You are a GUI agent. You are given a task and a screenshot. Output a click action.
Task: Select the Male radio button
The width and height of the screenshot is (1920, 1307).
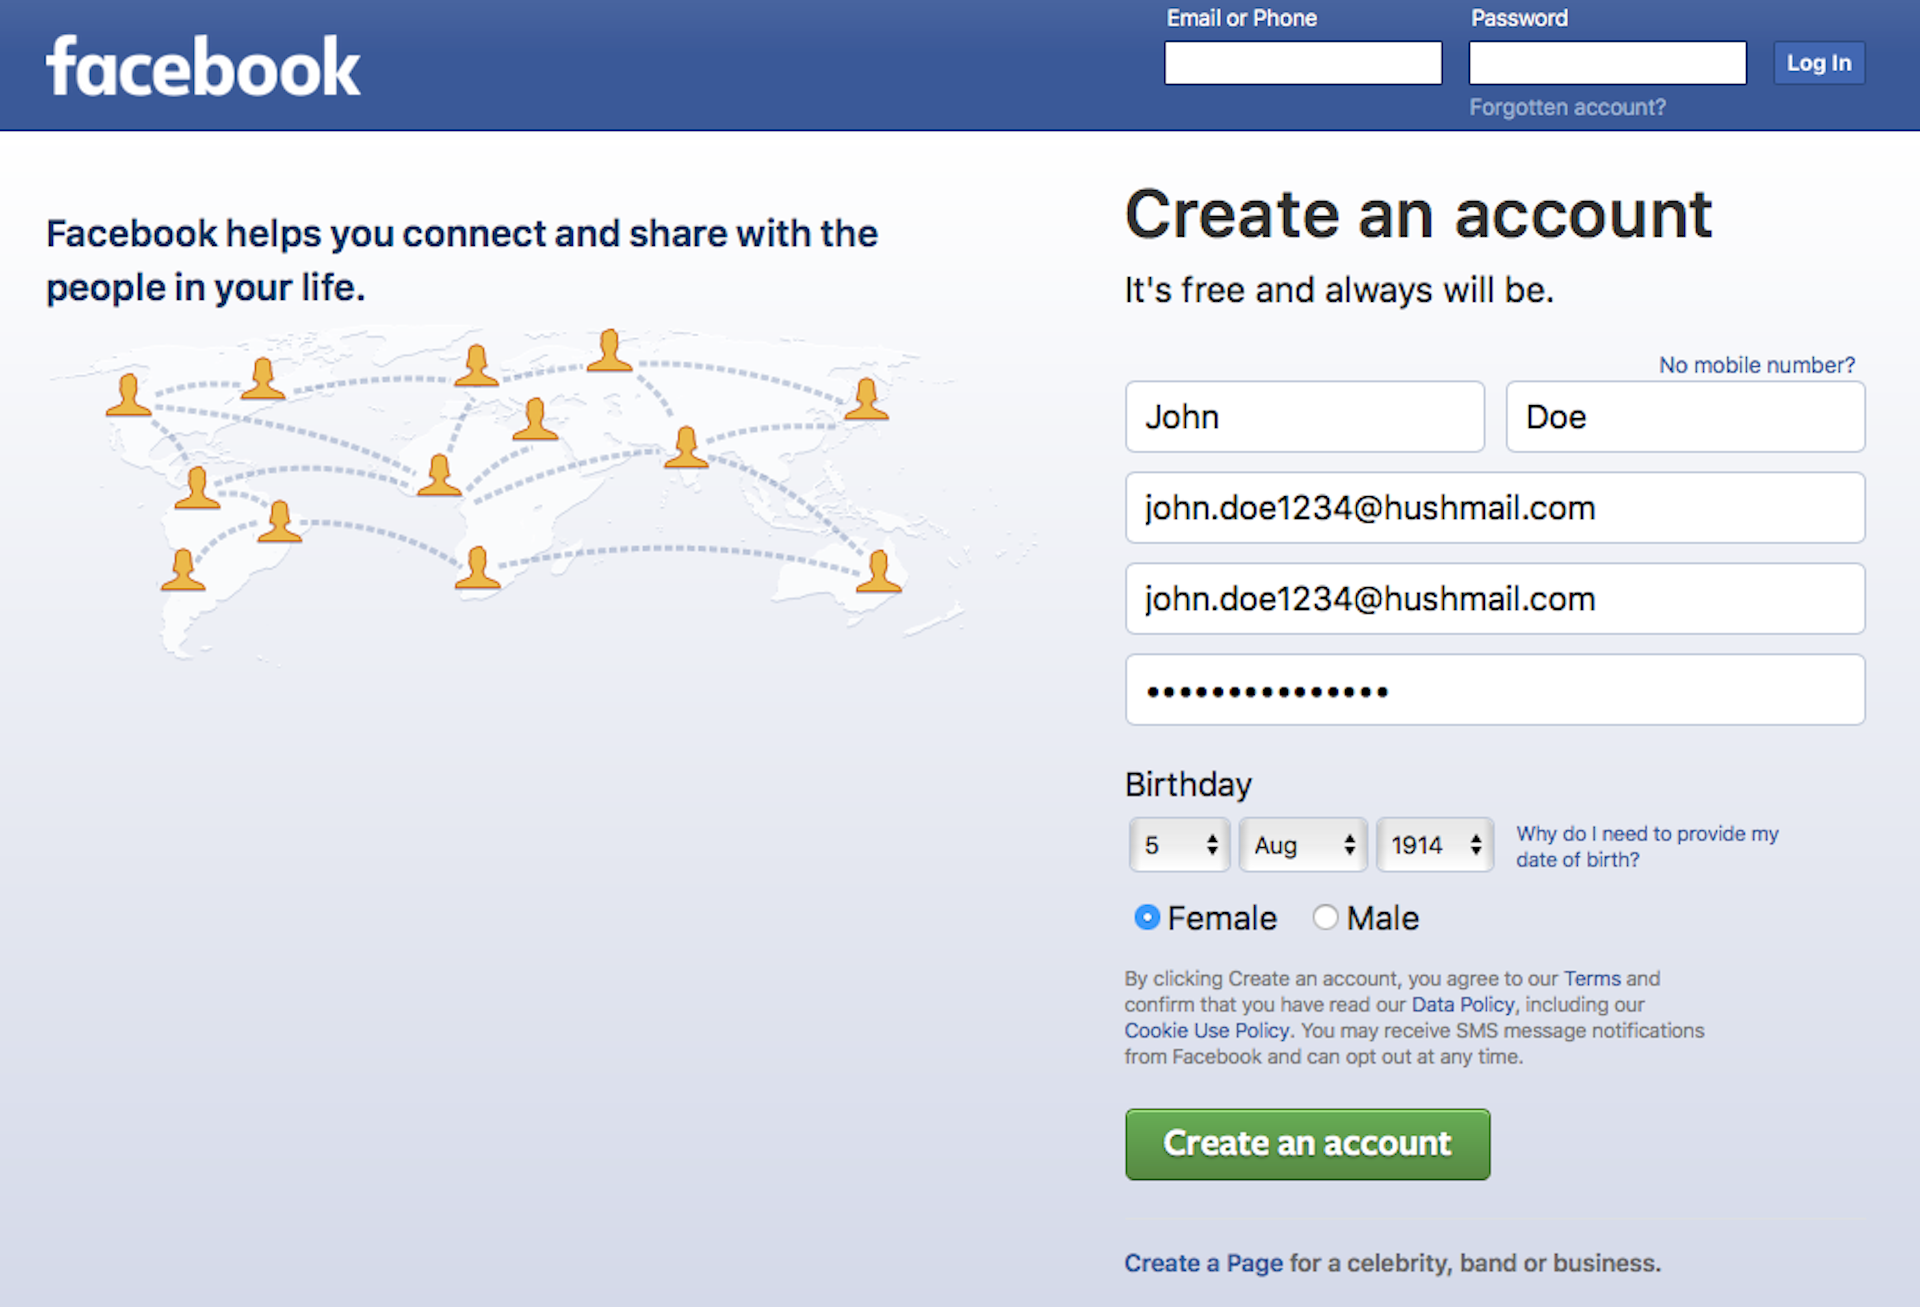coord(1325,917)
